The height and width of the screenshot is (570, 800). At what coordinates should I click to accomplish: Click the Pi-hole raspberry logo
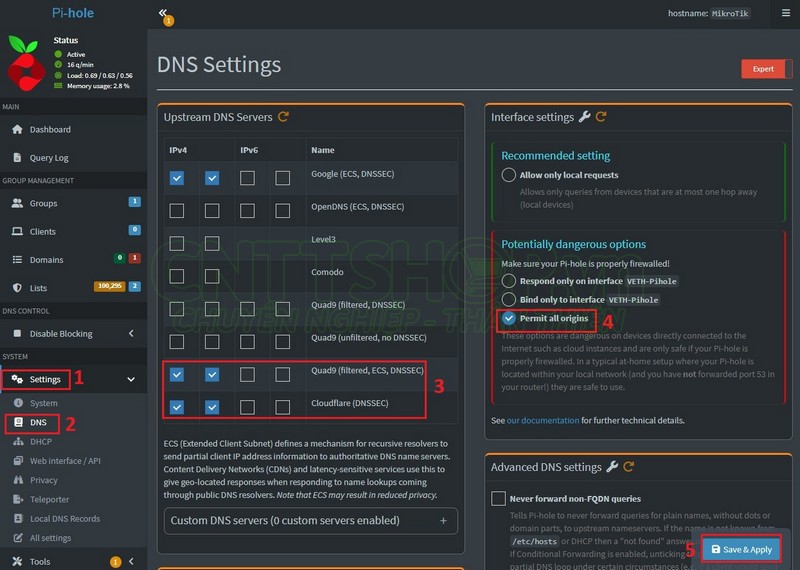[26, 65]
